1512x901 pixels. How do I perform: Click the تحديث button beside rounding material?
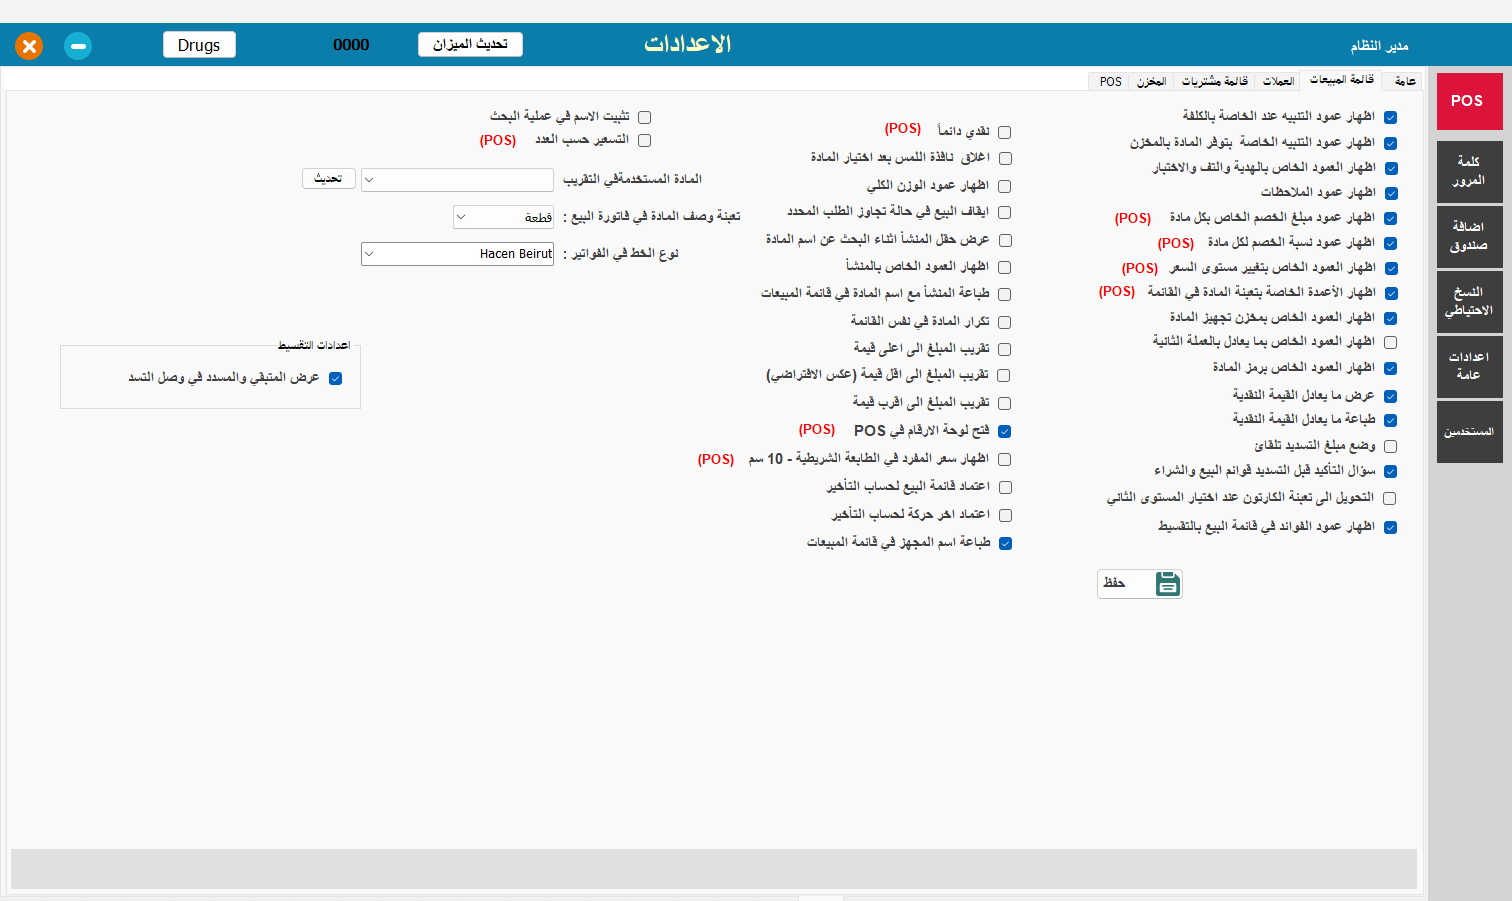click(328, 178)
